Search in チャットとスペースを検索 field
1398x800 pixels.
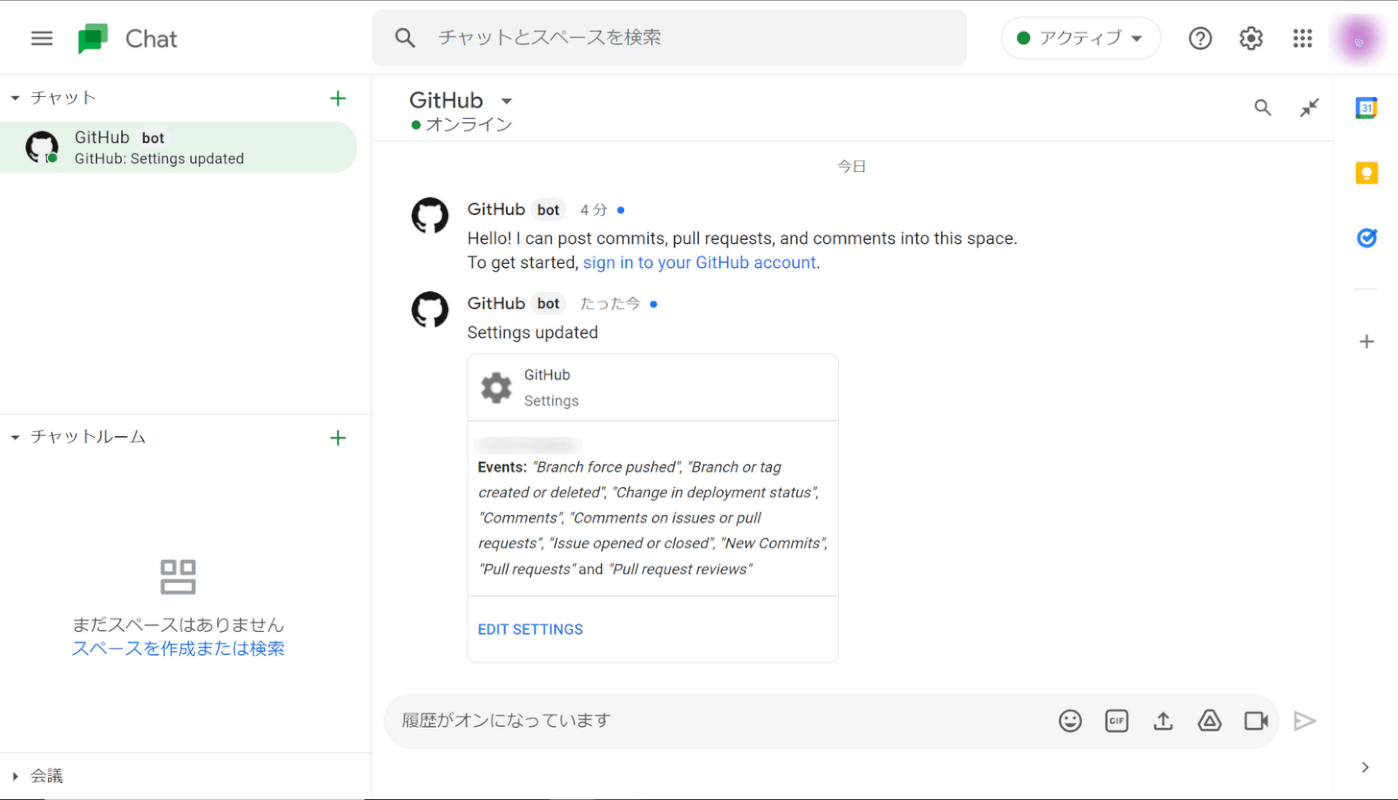tap(669, 38)
